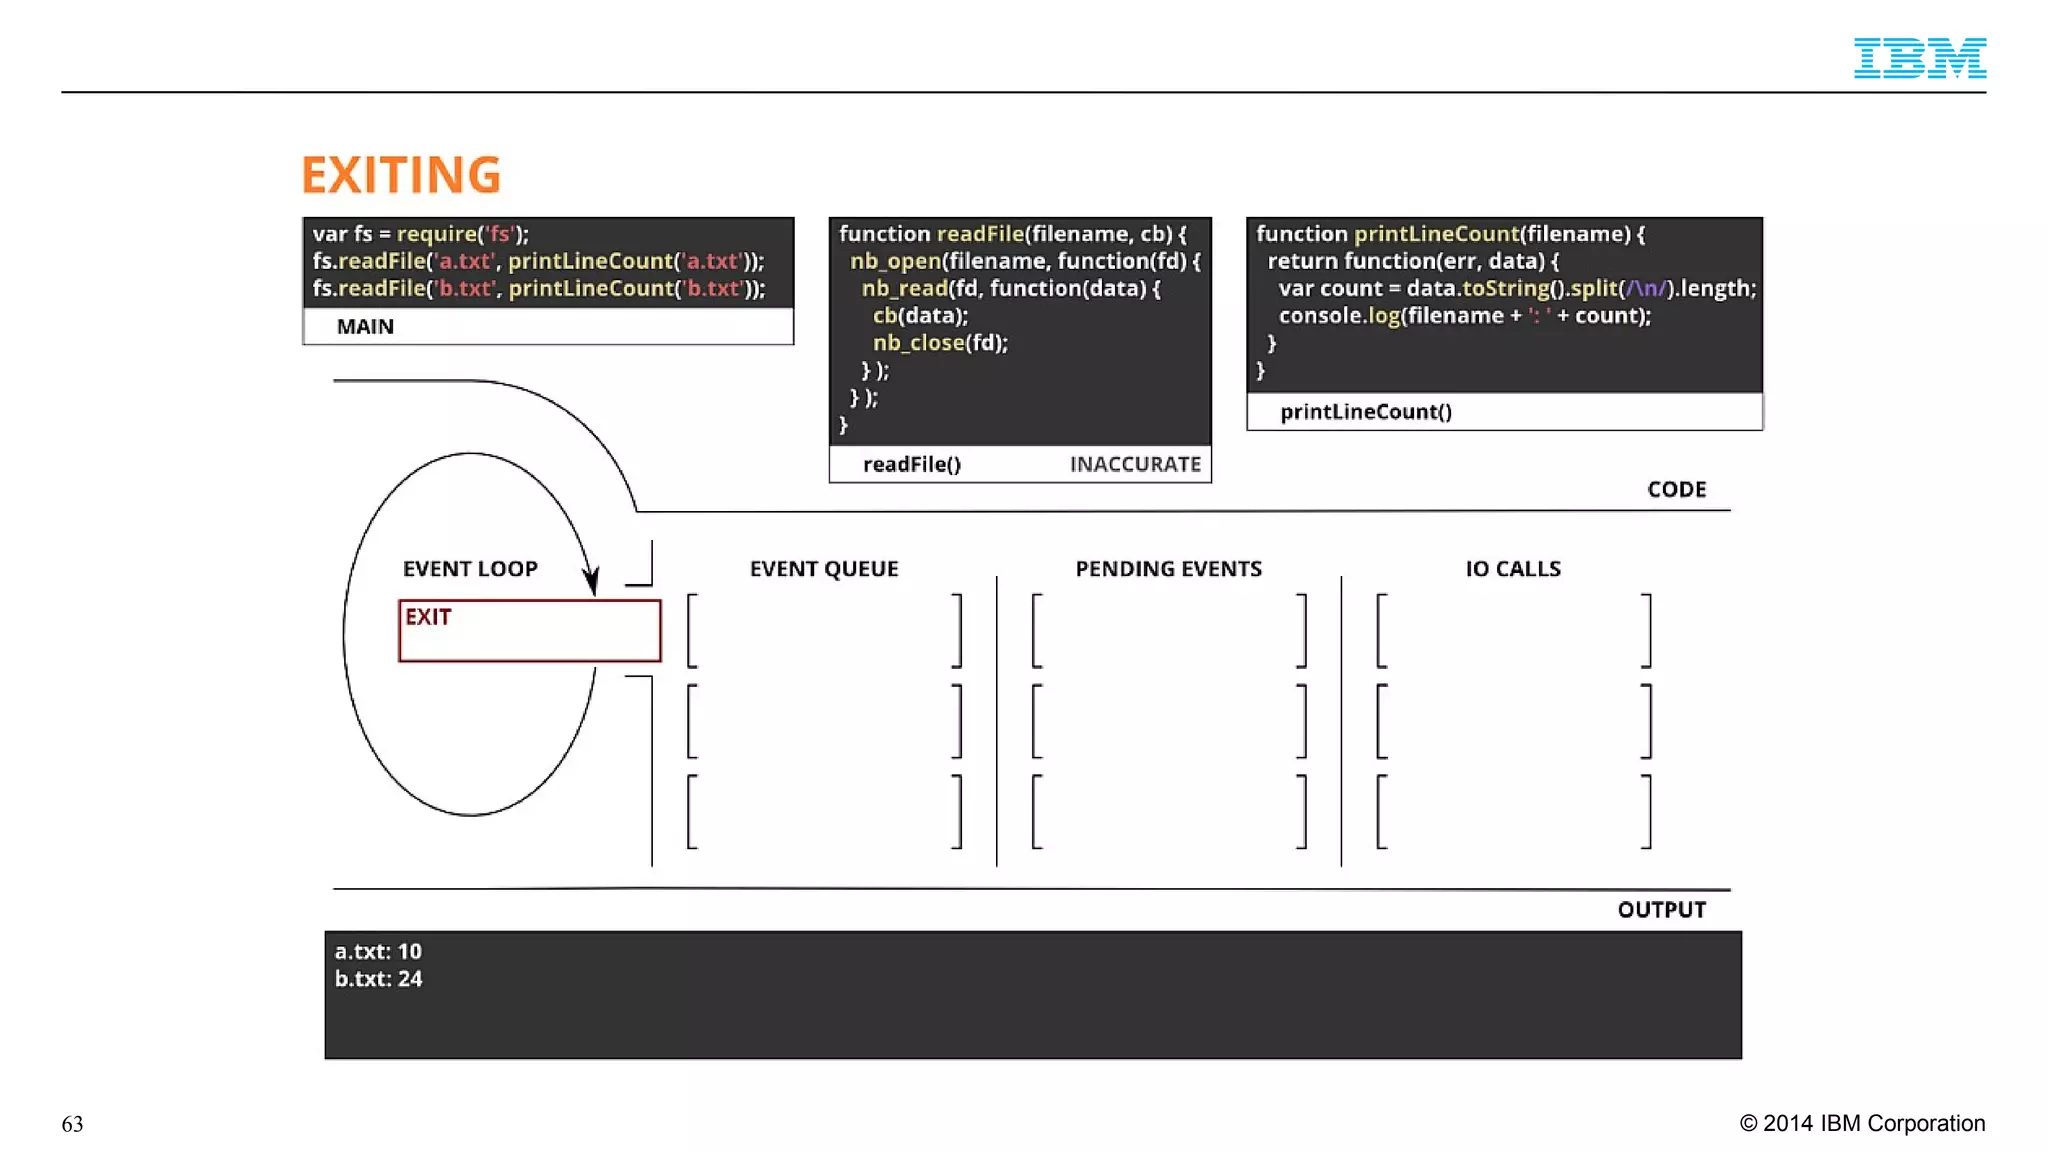The image size is (2048, 1152).
Task: Click the 'var count = data.toString()' line
Action: tap(1517, 288)
